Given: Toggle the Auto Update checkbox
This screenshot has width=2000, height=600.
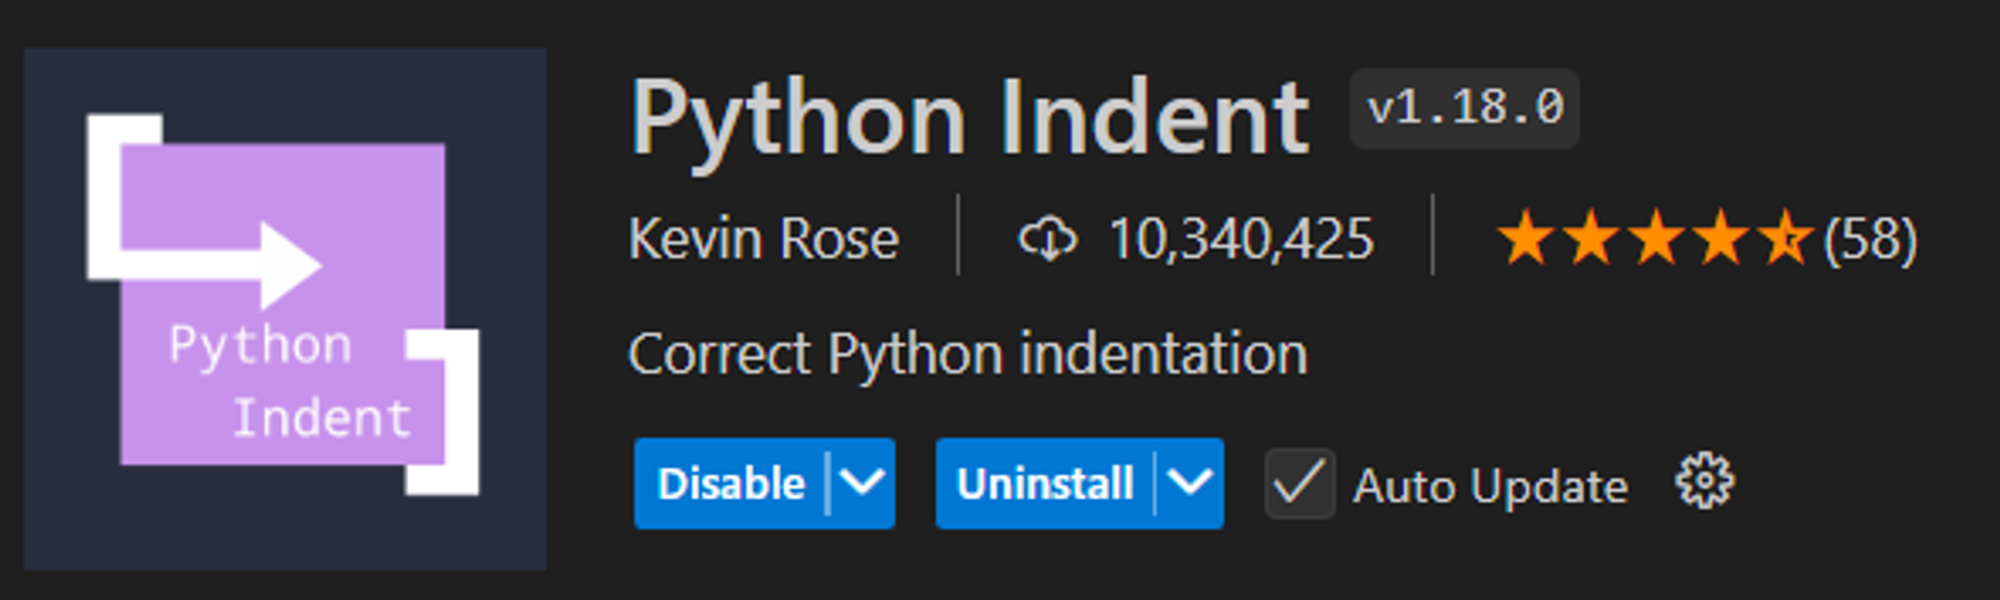Looking at the screenshot, I should click(1299, 484).
